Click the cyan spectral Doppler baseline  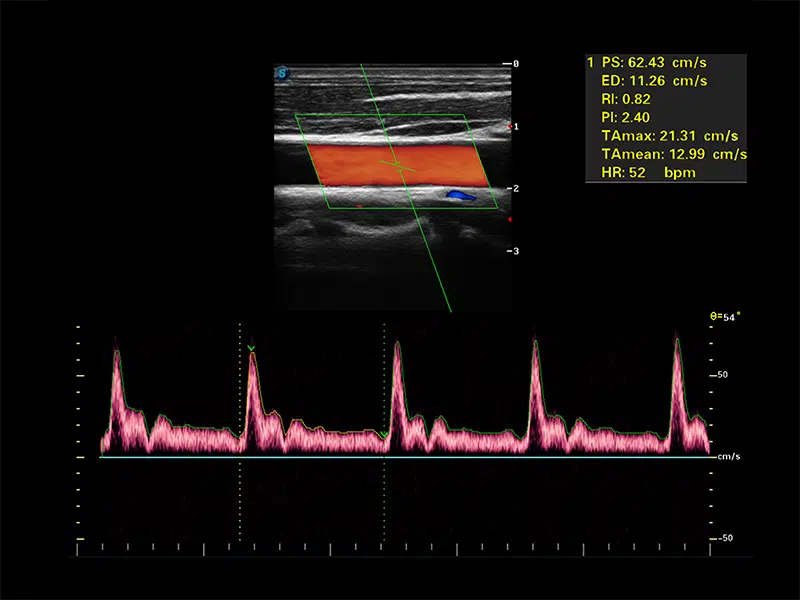click(400, 457)
